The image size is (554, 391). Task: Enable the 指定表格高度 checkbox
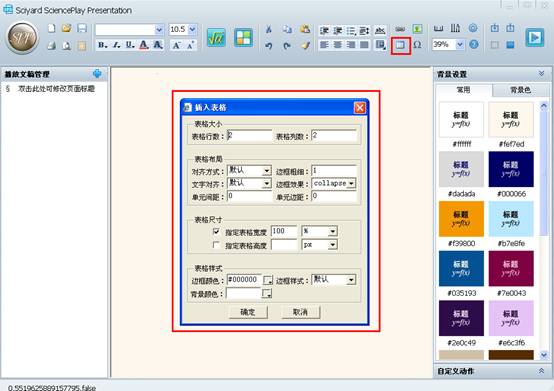pyautogui.click(x=216, y=245)
